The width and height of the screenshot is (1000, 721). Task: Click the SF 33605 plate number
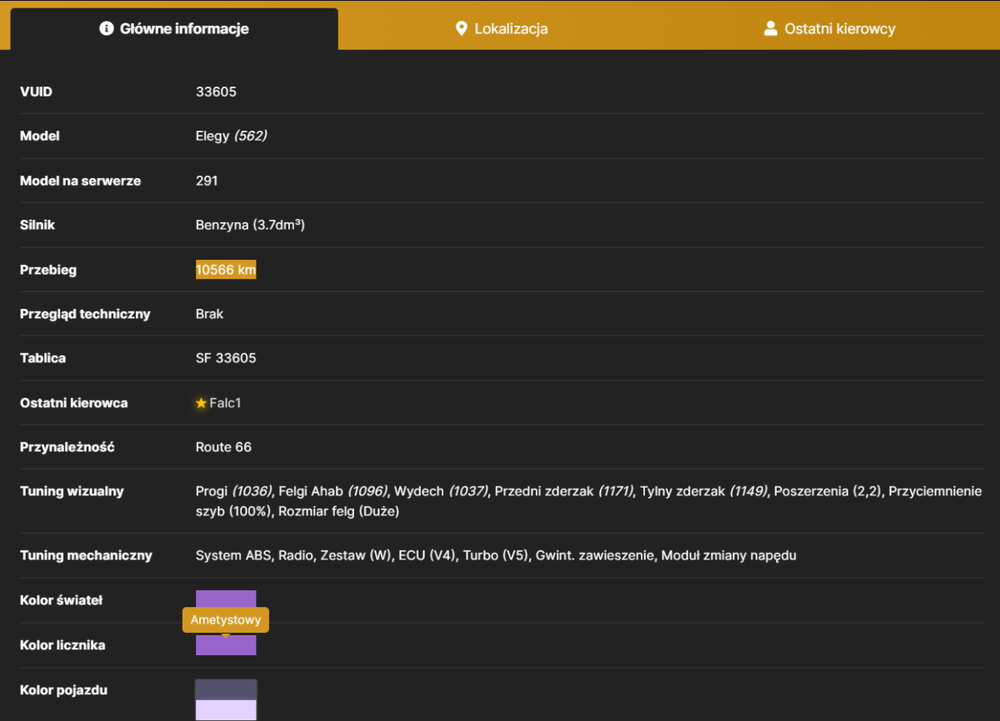pos(226,358)
